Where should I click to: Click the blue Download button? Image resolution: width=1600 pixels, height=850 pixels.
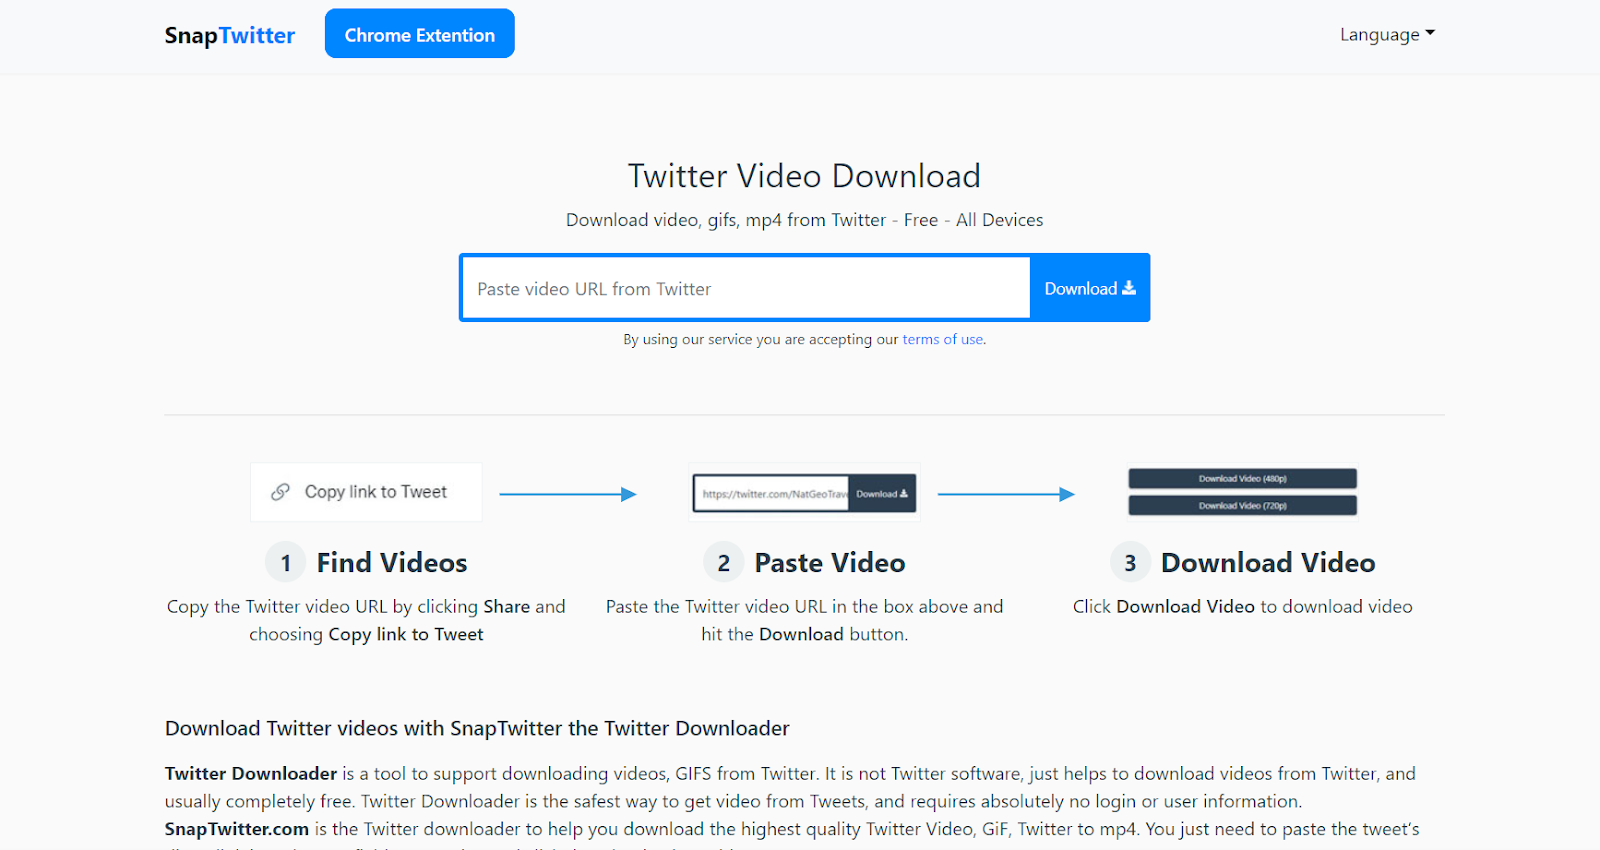pyautogui.click(x=1090, y=288)
